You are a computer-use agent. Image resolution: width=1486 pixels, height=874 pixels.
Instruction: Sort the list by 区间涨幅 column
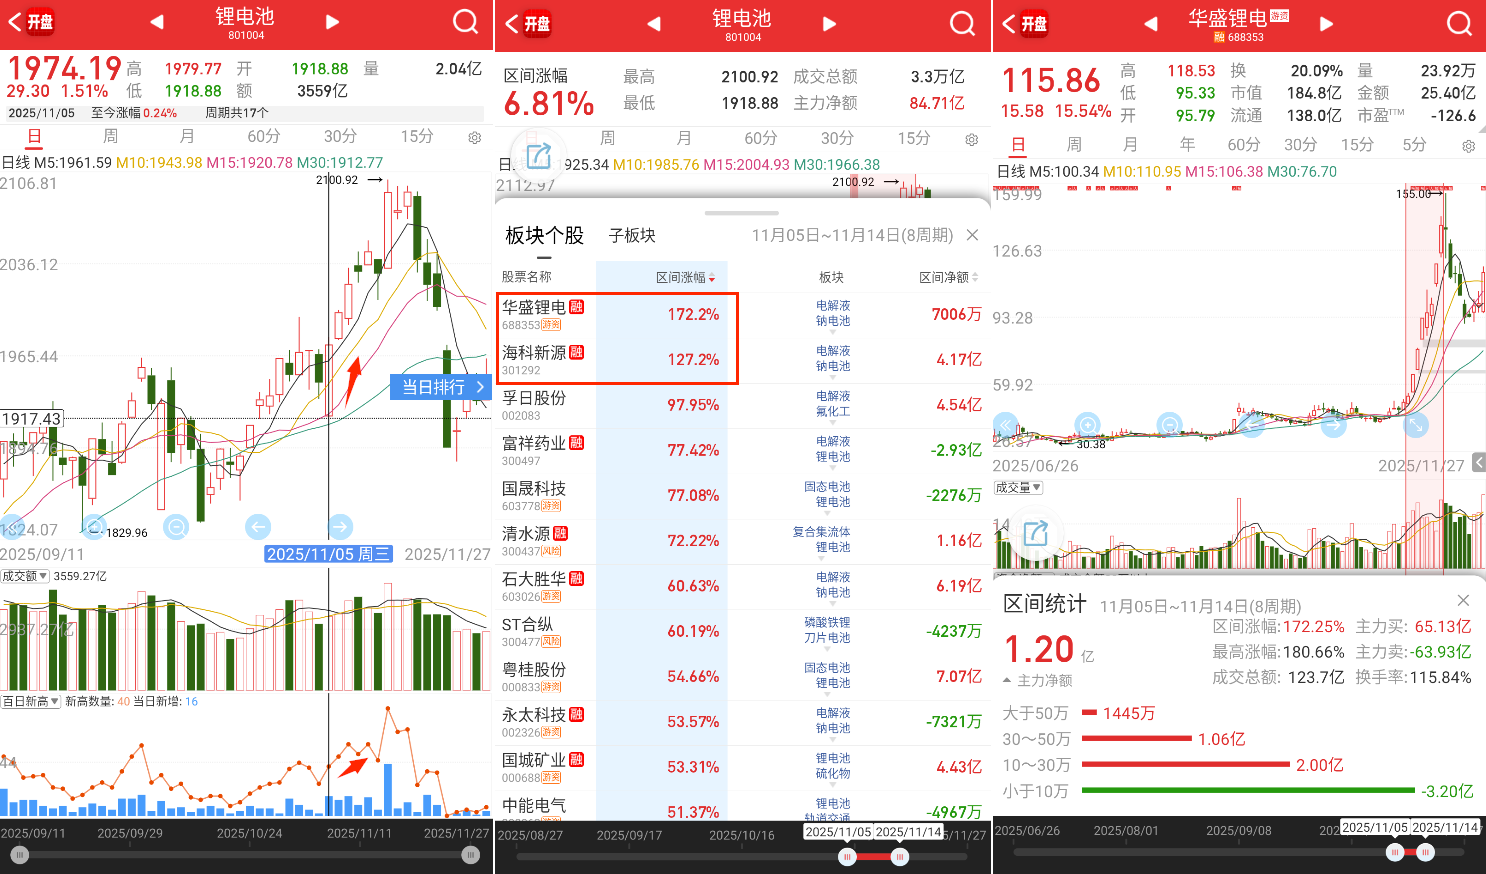coord(685,277)
